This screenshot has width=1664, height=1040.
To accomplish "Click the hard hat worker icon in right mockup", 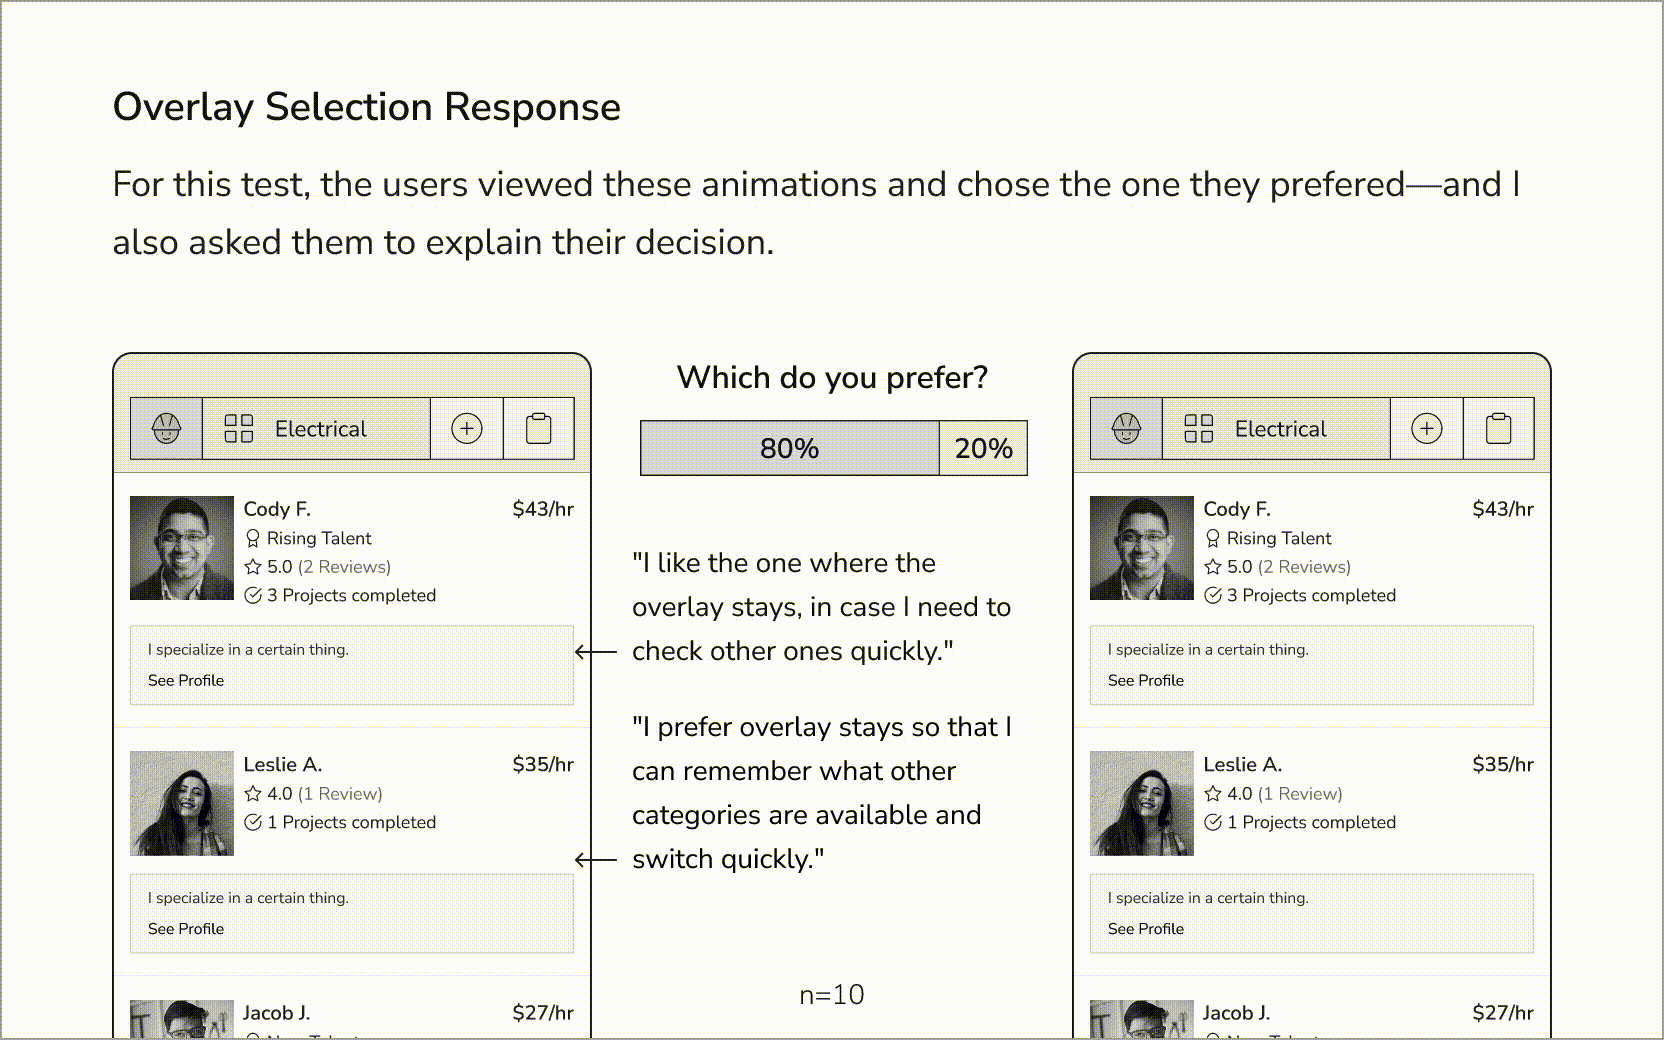I will tap(1126, 429).
